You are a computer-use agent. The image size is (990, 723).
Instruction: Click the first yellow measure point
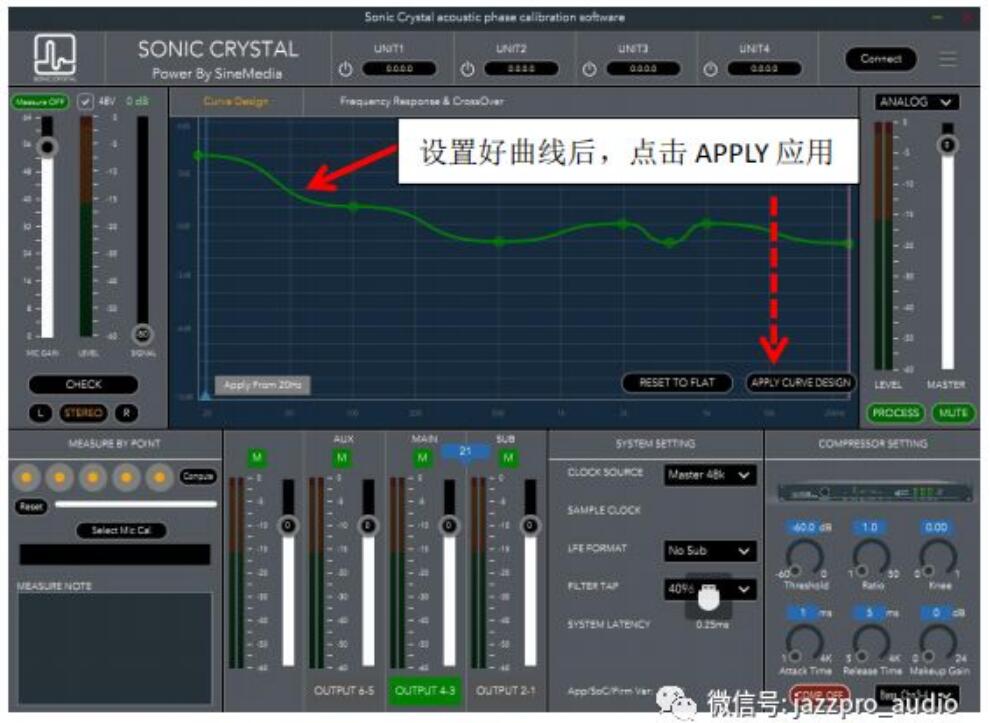[x=27, y=477]
